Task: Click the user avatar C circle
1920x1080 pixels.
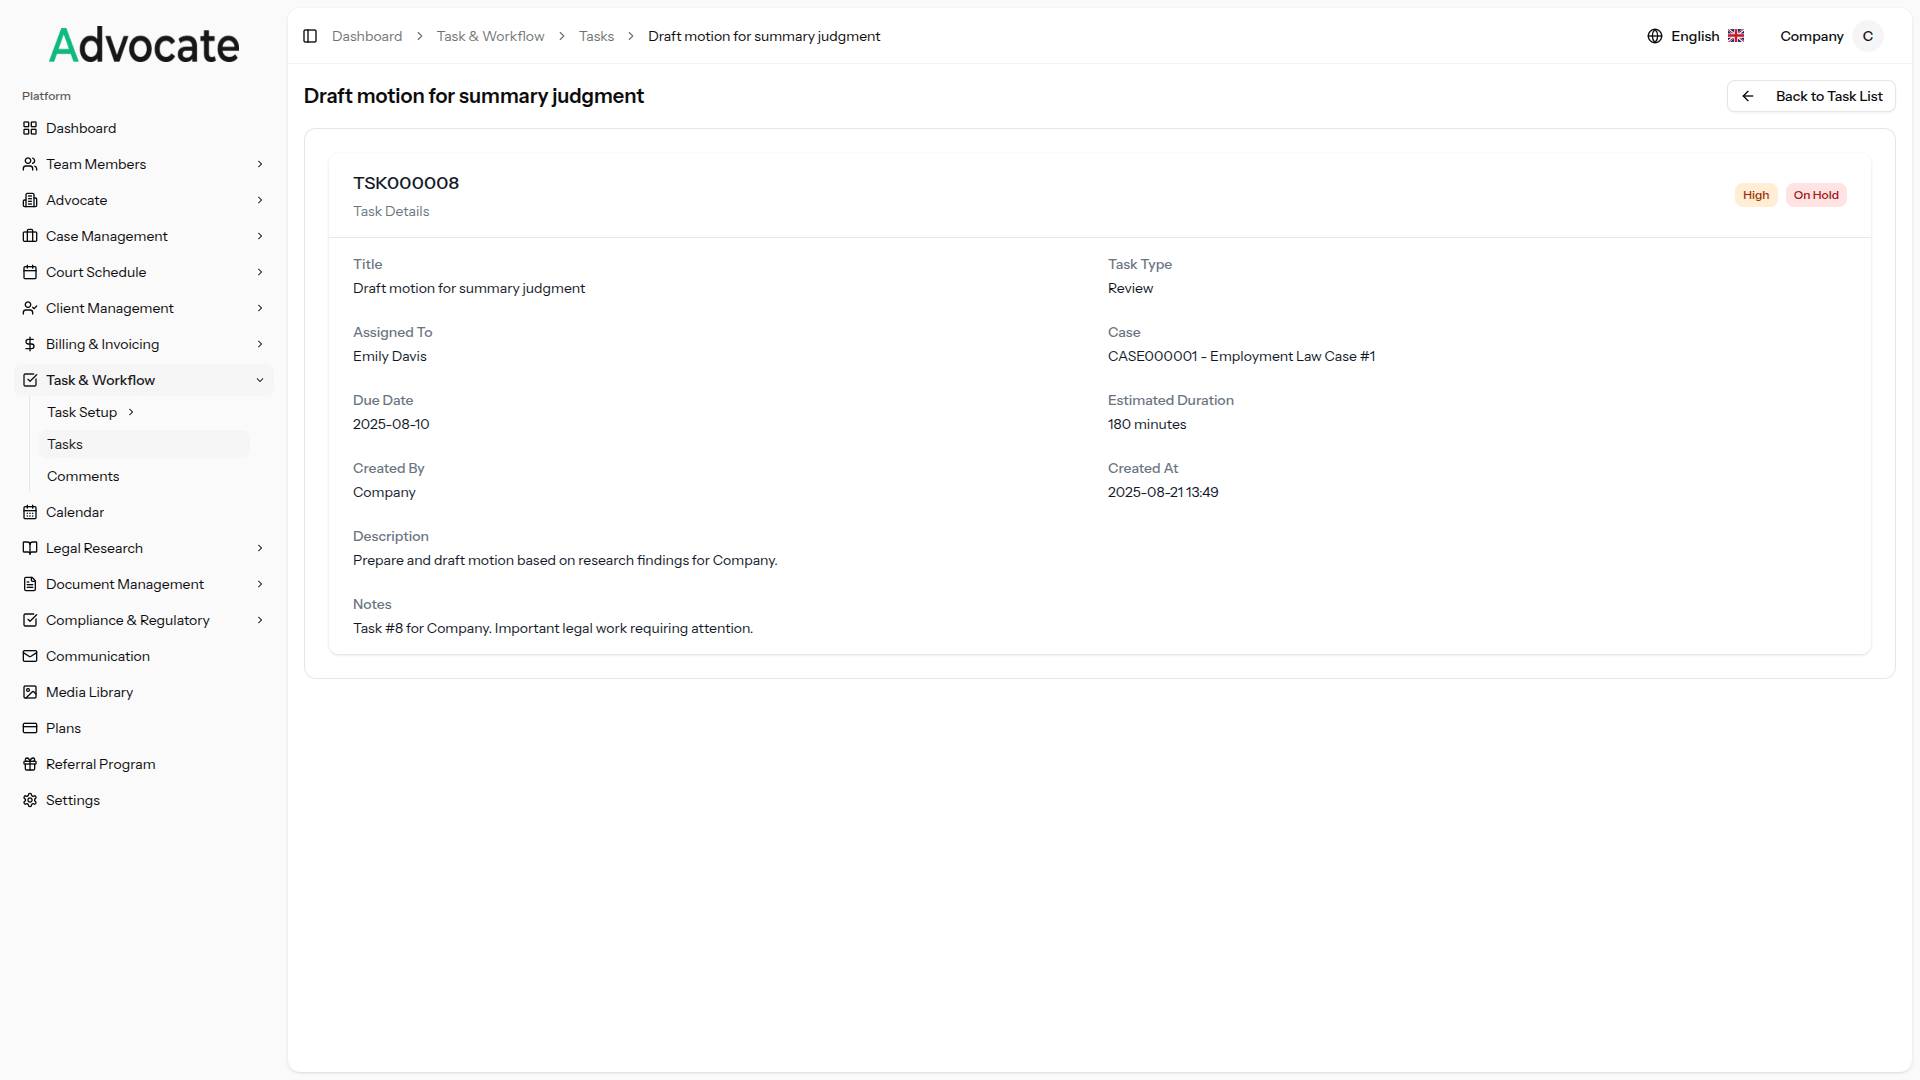Action: click(x=1867, y=36)
